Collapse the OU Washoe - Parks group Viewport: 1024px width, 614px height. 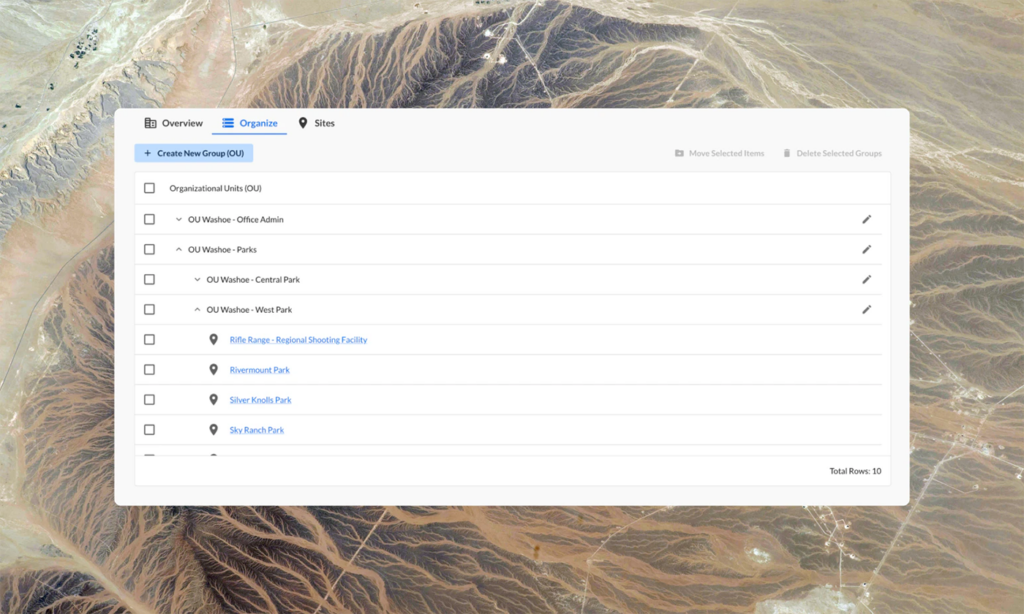click(x=179, y=249)
